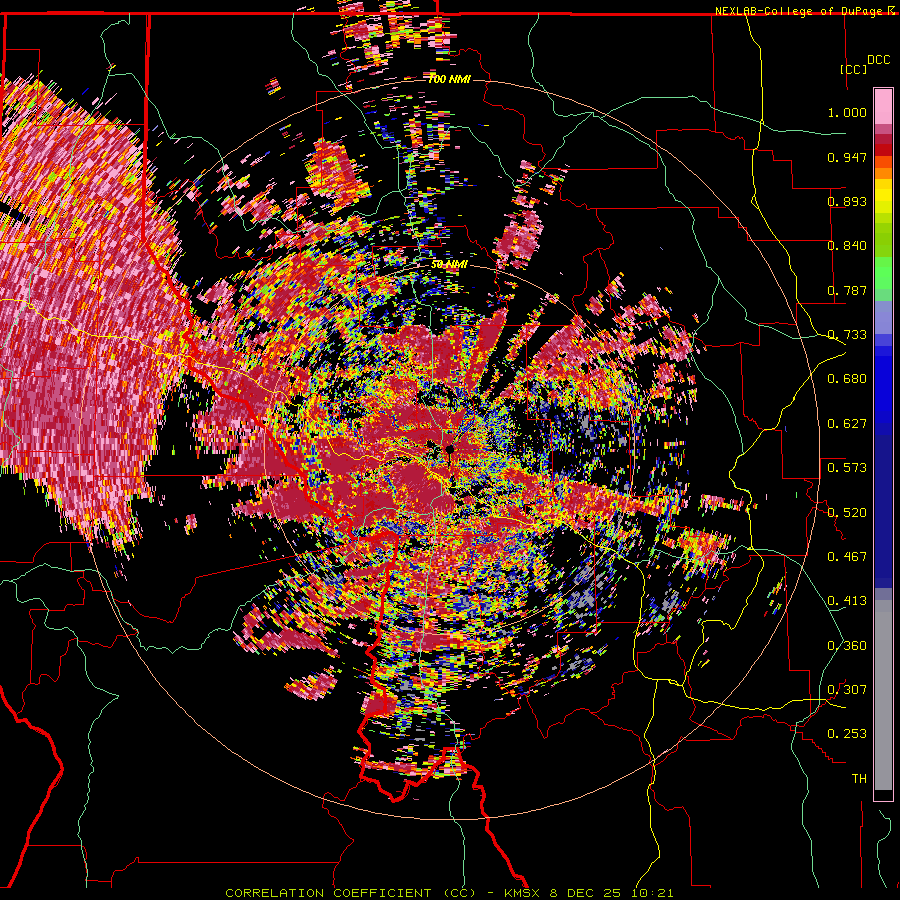Click the TH threshold label on scale
Viewport: 900px width, 900px height.
click(859, 779)
